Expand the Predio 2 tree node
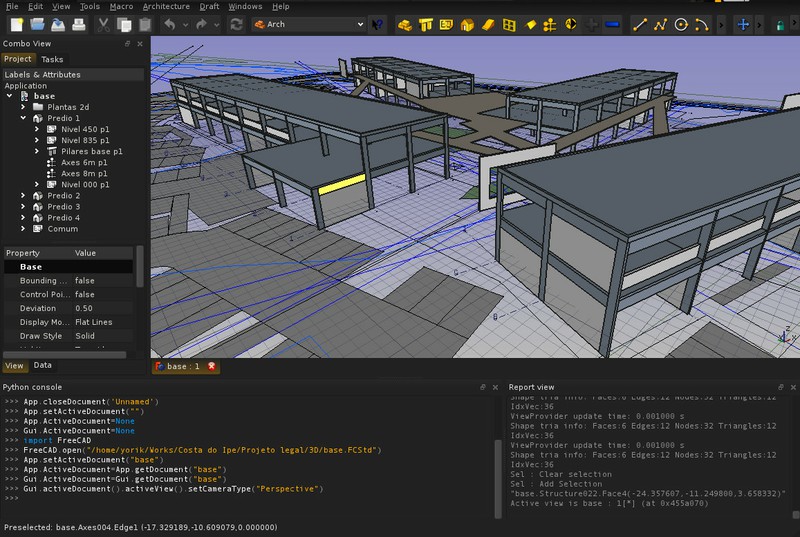Image resolution: width=800 pixels, height=537 pixels. [24, 196]
